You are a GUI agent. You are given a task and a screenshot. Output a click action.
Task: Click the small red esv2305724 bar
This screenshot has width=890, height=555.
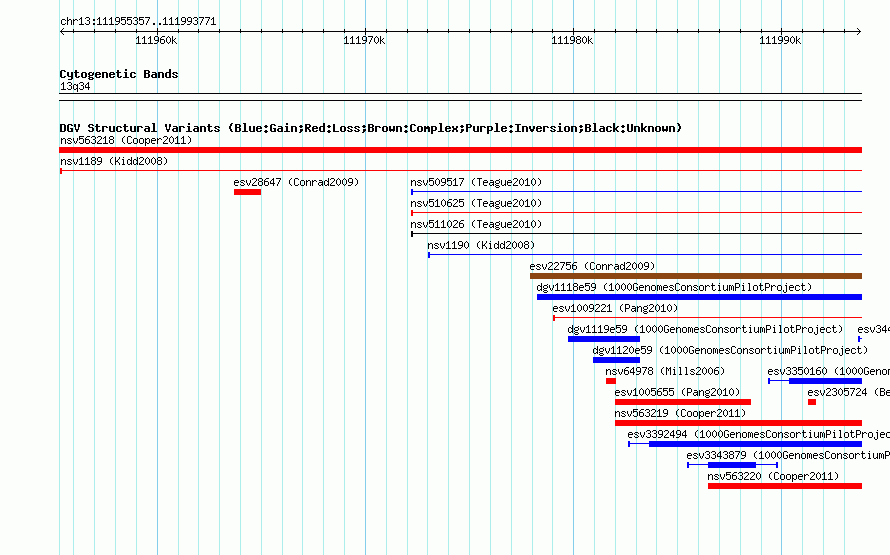click(x=812, y=402)
